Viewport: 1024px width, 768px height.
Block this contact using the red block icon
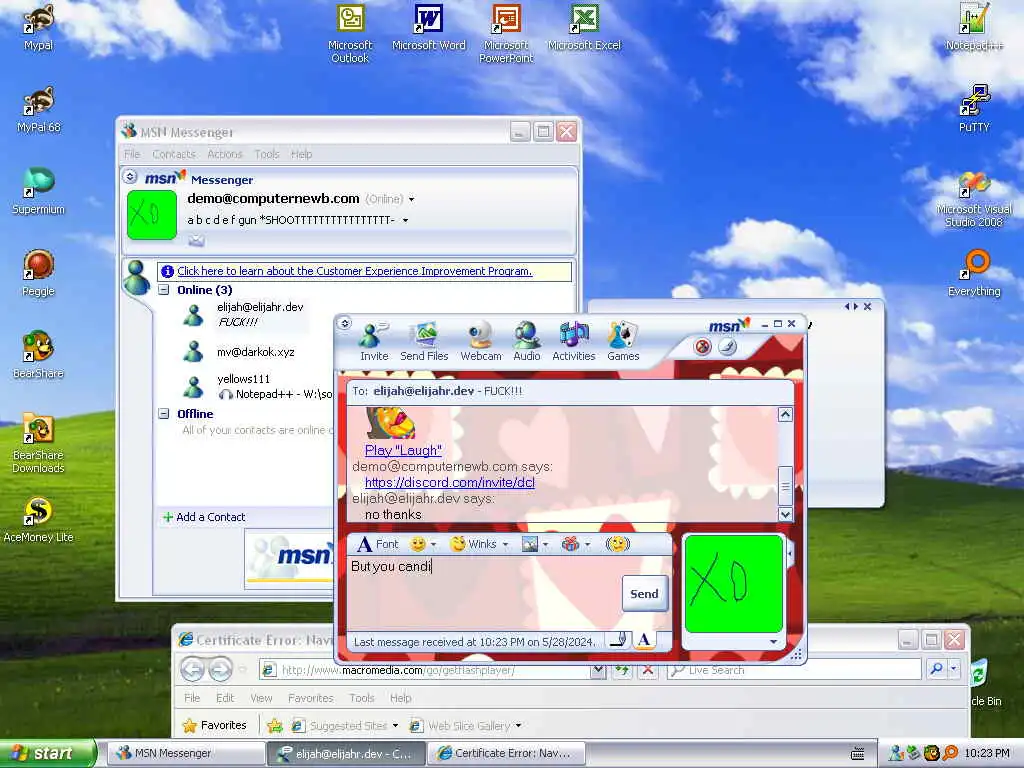click(703, 346)
